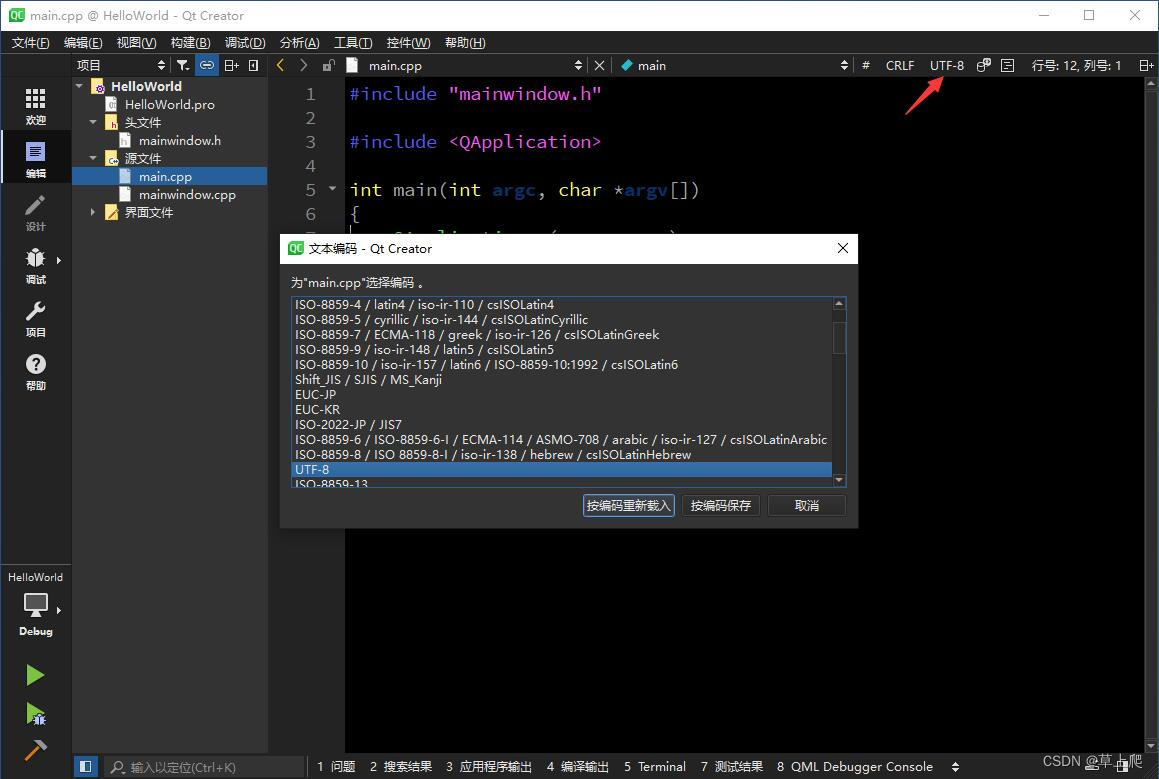
Task: Click the green Run button
Action: (x=35, y=675)
